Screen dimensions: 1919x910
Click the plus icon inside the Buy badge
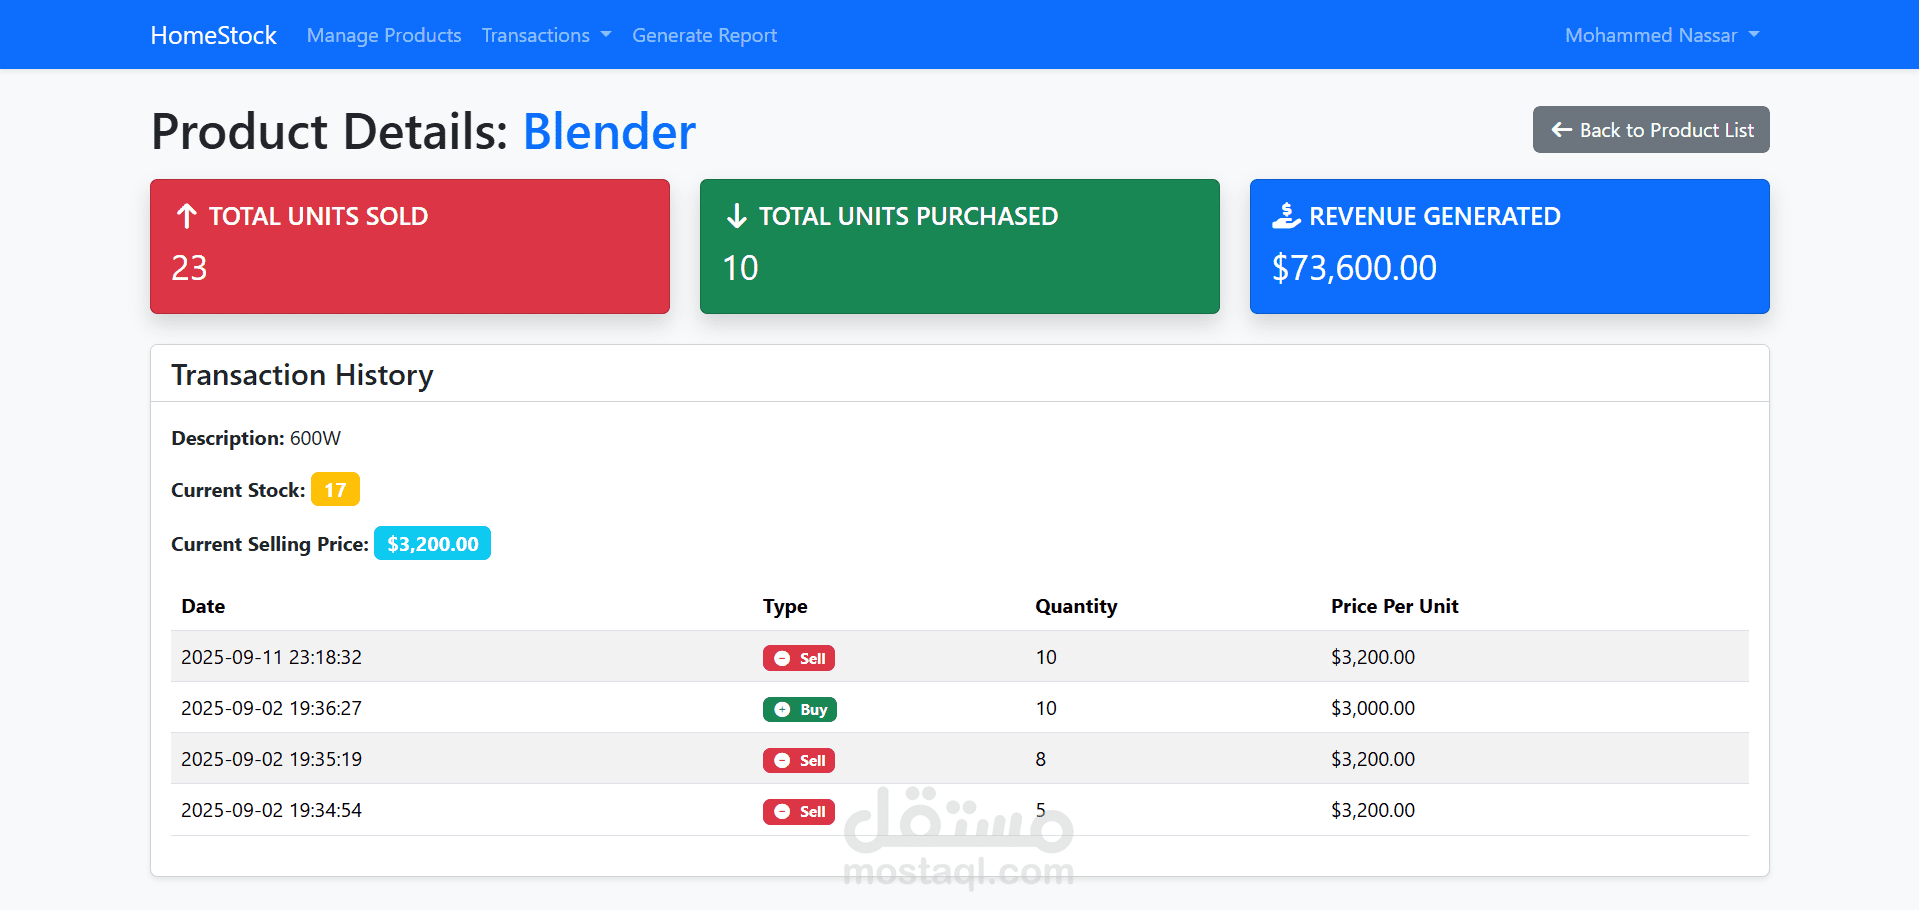point(782,709)
